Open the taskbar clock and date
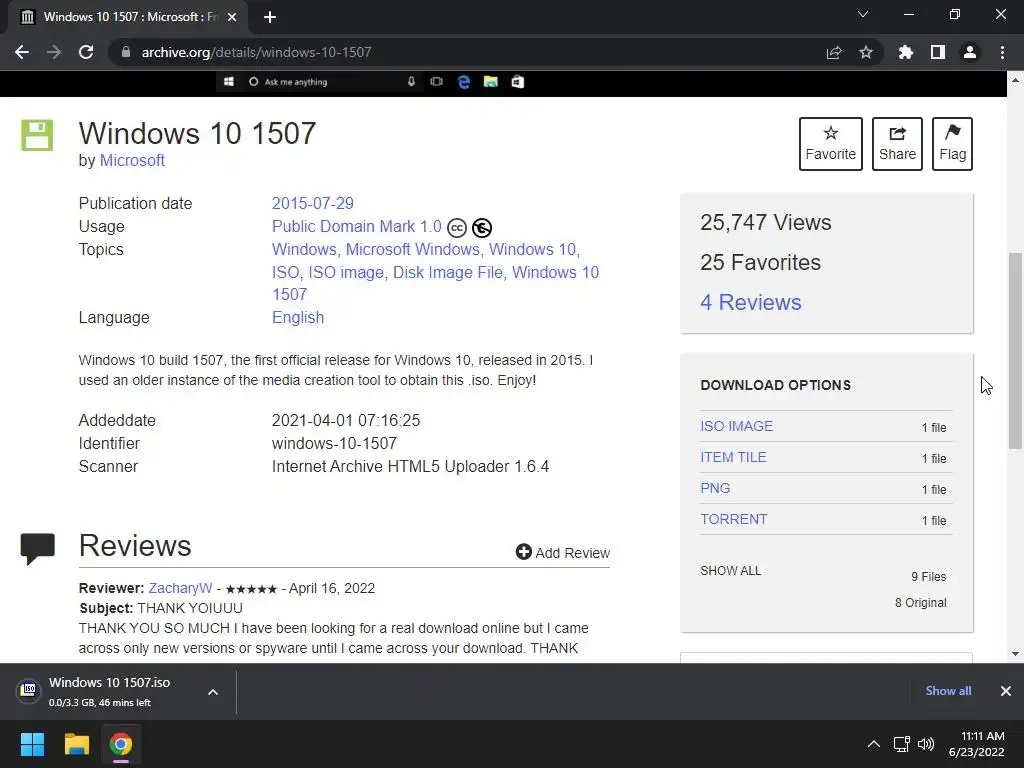Viewport: 1024px width, 768px height. 977,744
